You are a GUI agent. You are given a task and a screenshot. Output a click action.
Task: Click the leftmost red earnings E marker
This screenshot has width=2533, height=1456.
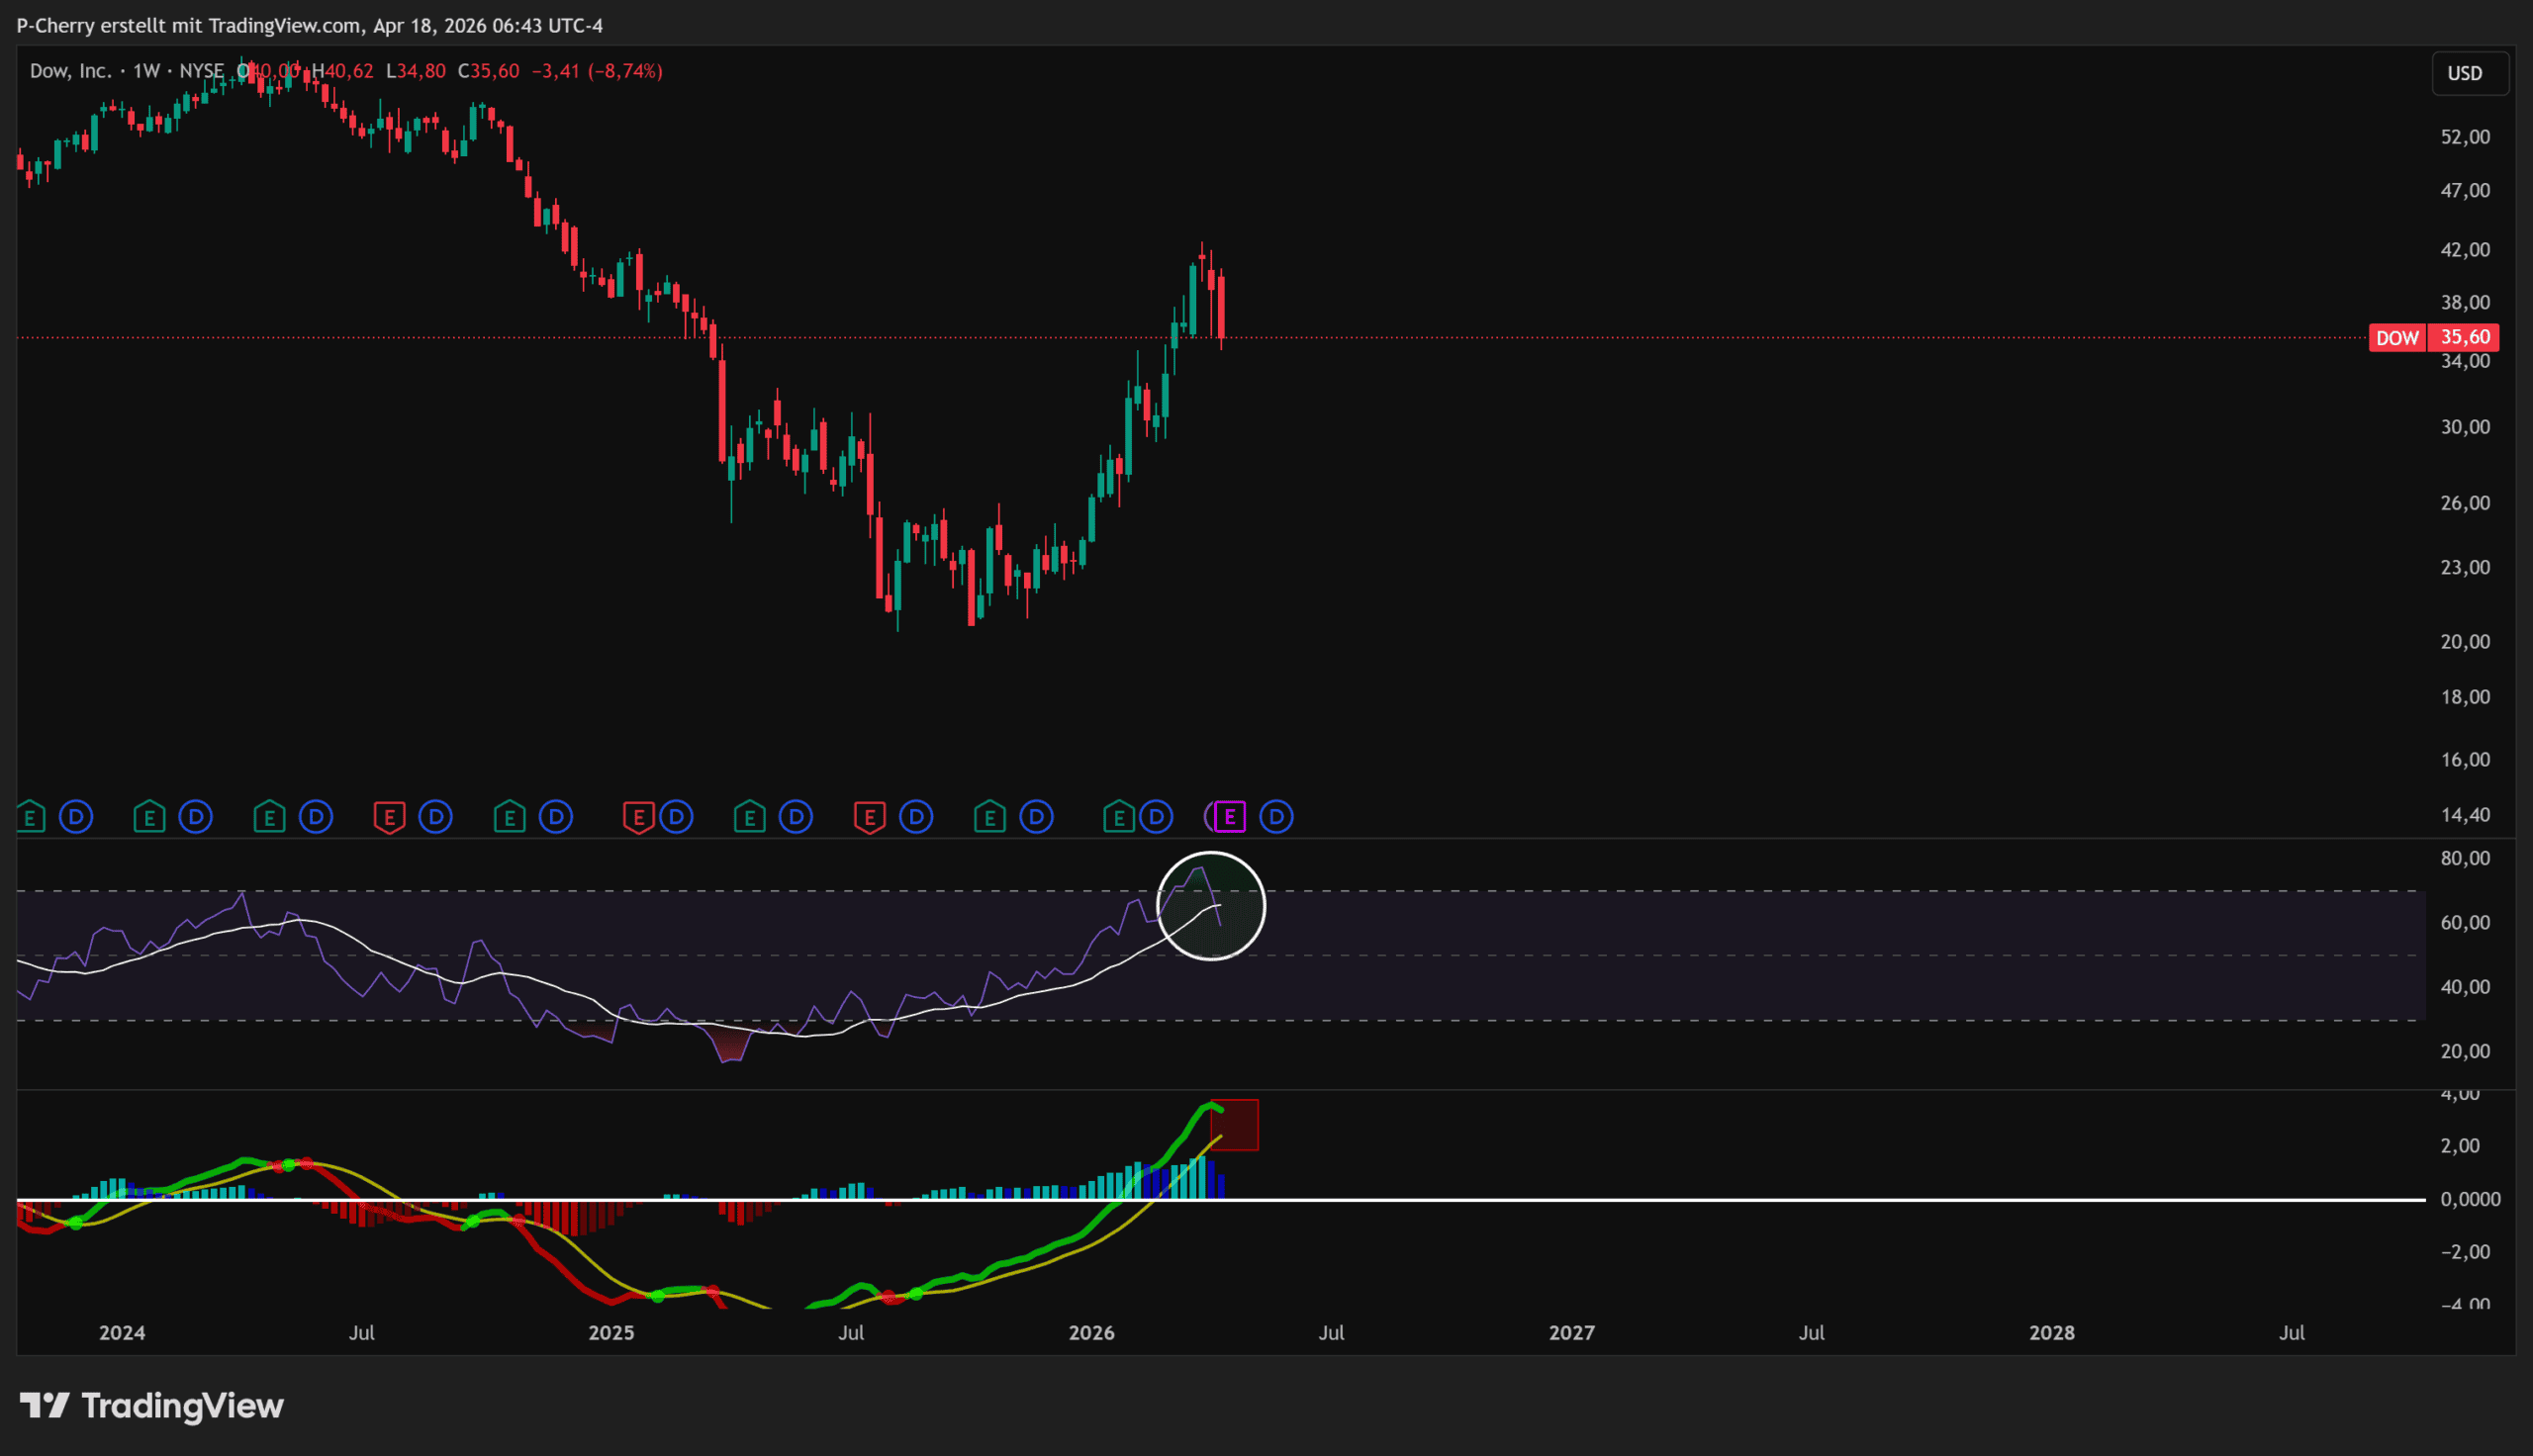point(389,818)
